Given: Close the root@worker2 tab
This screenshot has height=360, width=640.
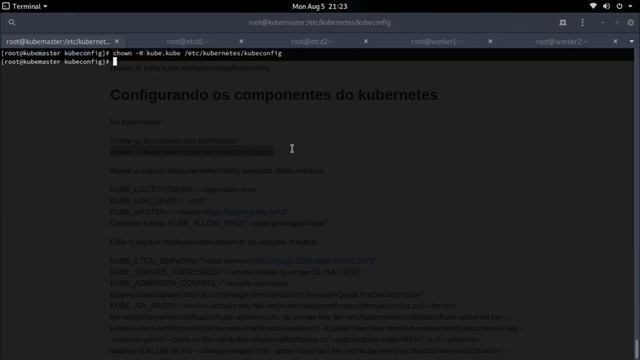Looking at the screenshot, I should click(x=615, y=42).
